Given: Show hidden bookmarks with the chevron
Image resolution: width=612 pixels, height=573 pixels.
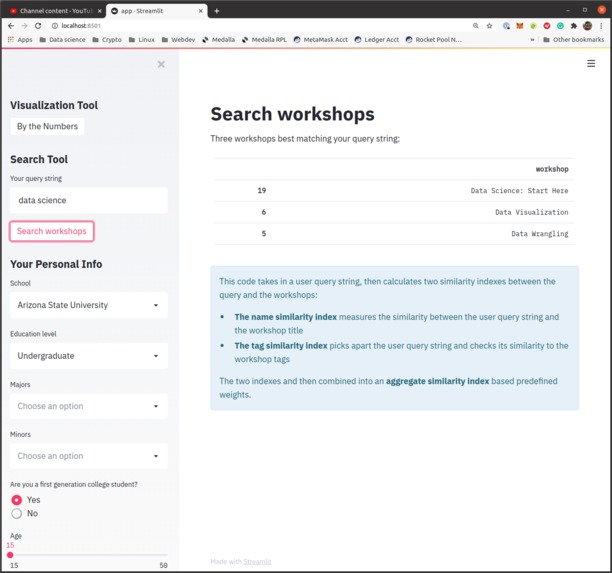Looking at the screenshot, I should (x=532, y=39).
